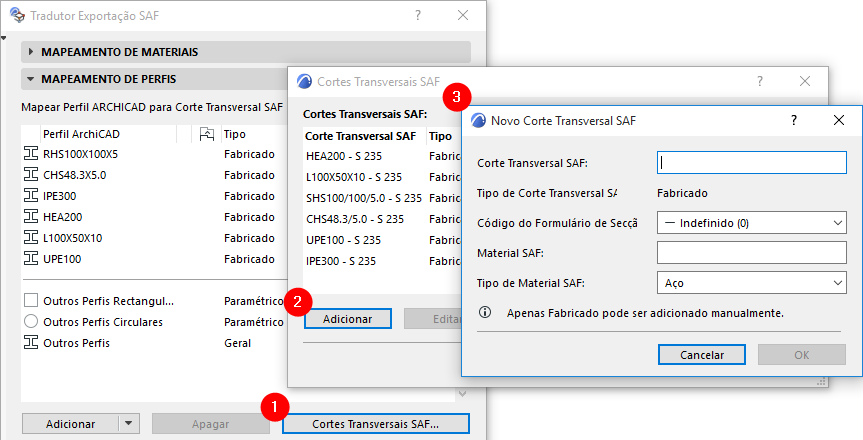Click the flag icon column header

(x=206, y=134)
